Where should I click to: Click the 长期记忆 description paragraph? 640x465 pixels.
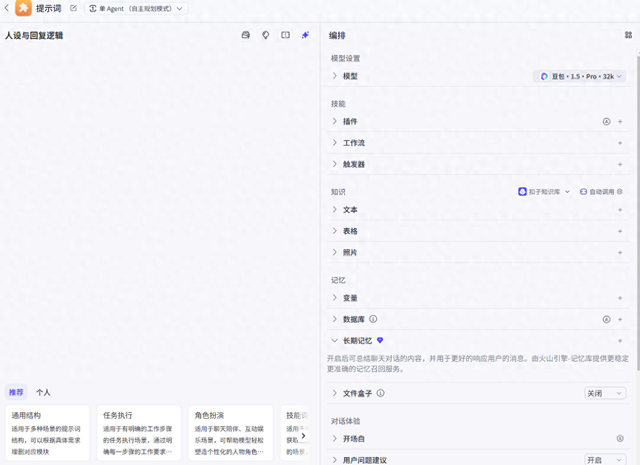click(478, 364)
